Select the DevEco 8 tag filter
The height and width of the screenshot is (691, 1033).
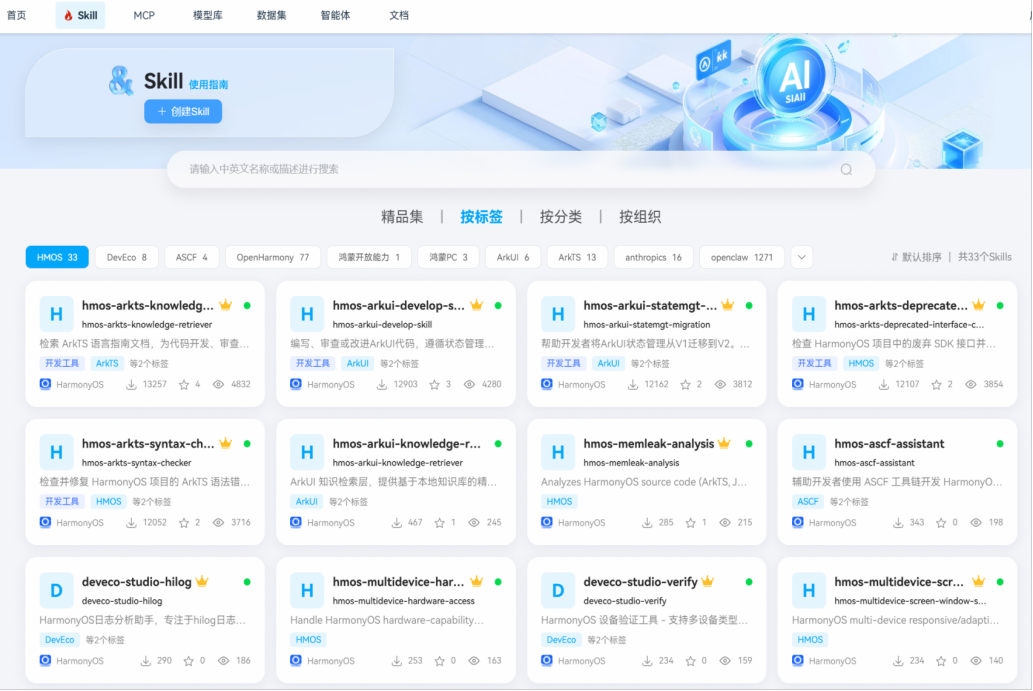tap(126, 258)
